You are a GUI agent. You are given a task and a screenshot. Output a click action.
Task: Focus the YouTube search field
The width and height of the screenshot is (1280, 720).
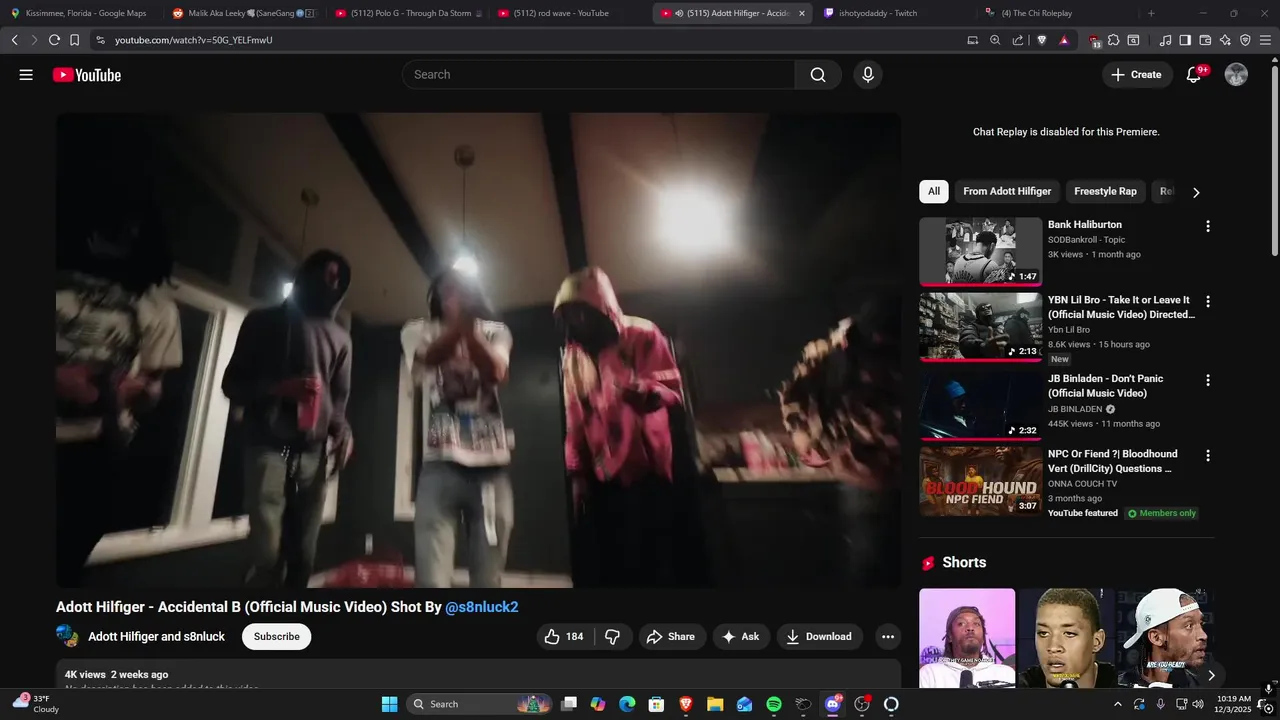point(598,75)
